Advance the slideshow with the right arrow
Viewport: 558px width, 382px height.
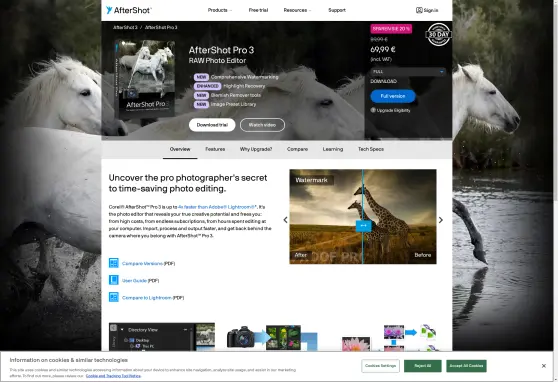click(x=441, y=220)
